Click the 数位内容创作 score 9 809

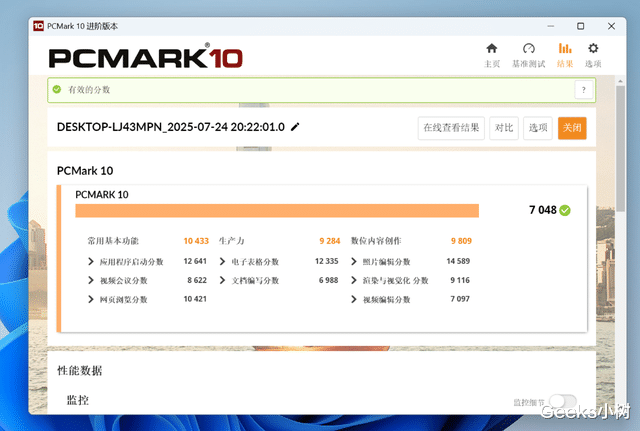(x=461, y=241)
